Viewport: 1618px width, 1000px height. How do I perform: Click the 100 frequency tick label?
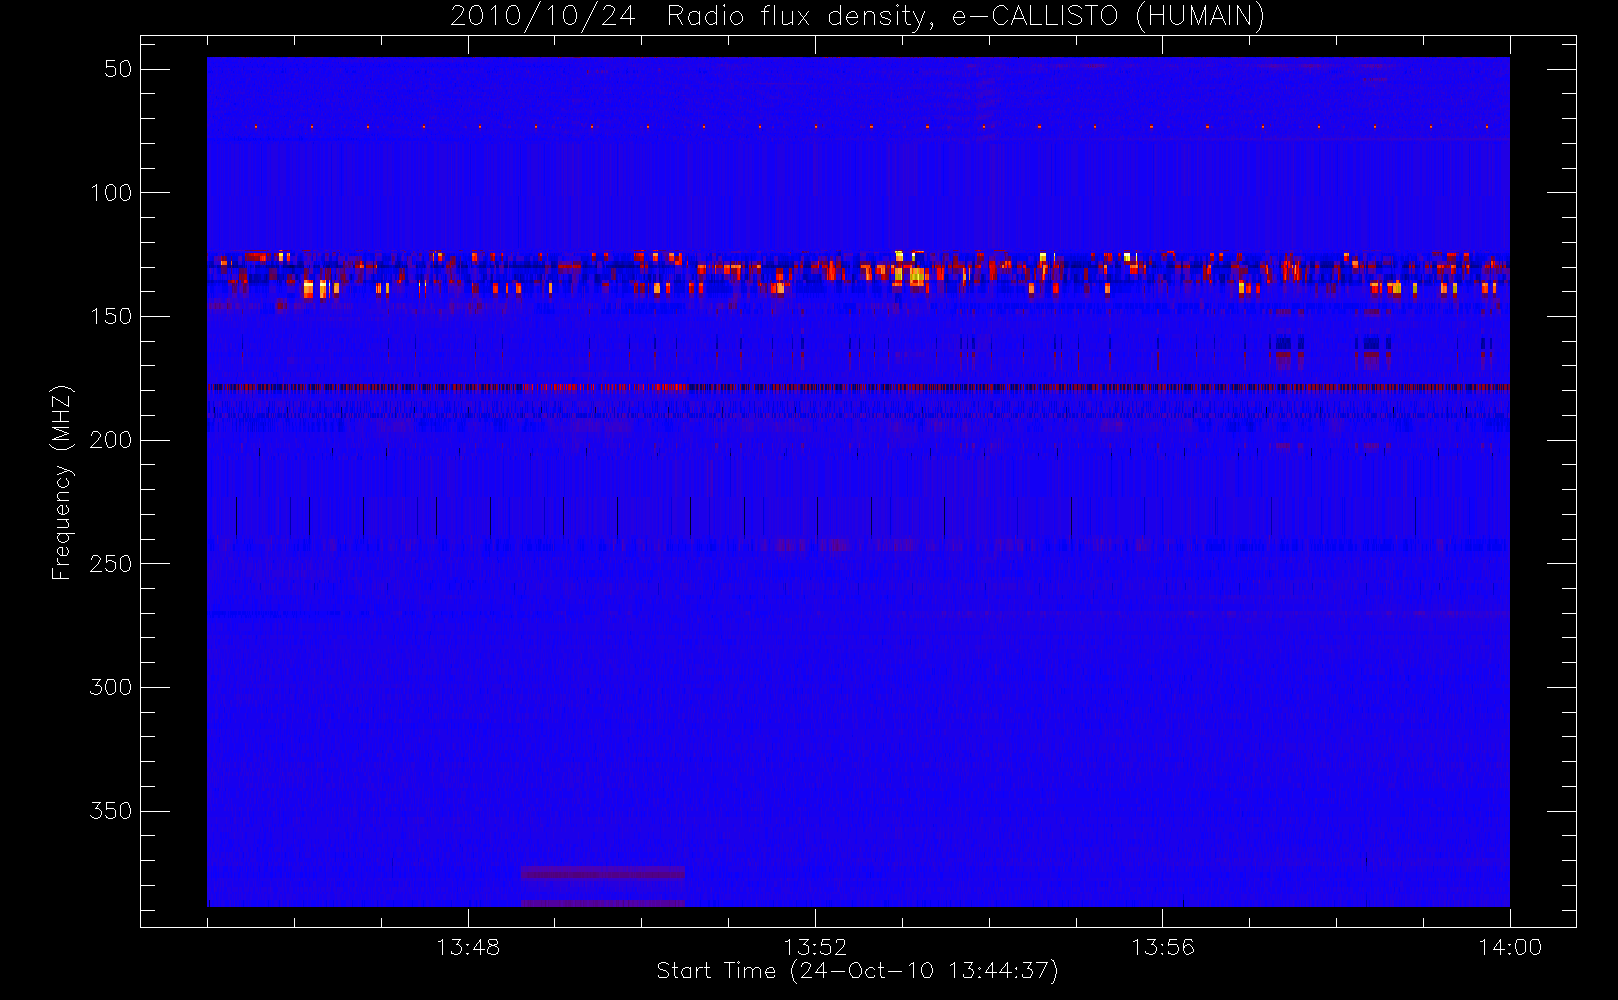click(x=111, y=193)
